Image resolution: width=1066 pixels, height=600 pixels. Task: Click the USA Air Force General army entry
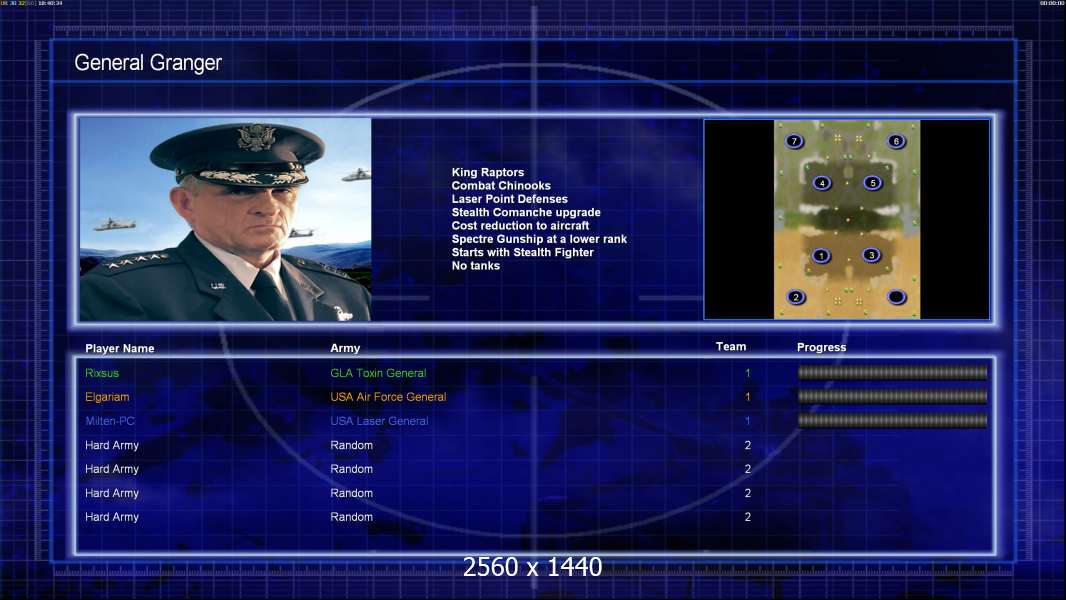coord(388,397)
